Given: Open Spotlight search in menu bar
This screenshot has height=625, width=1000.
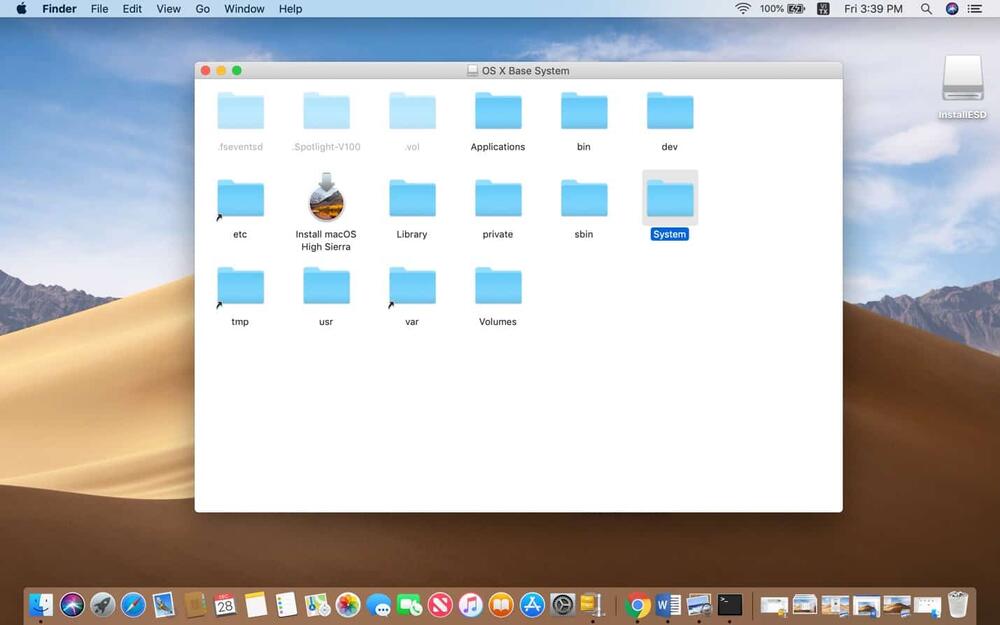Looking at the screenshot, I should (x=926, y=9).
